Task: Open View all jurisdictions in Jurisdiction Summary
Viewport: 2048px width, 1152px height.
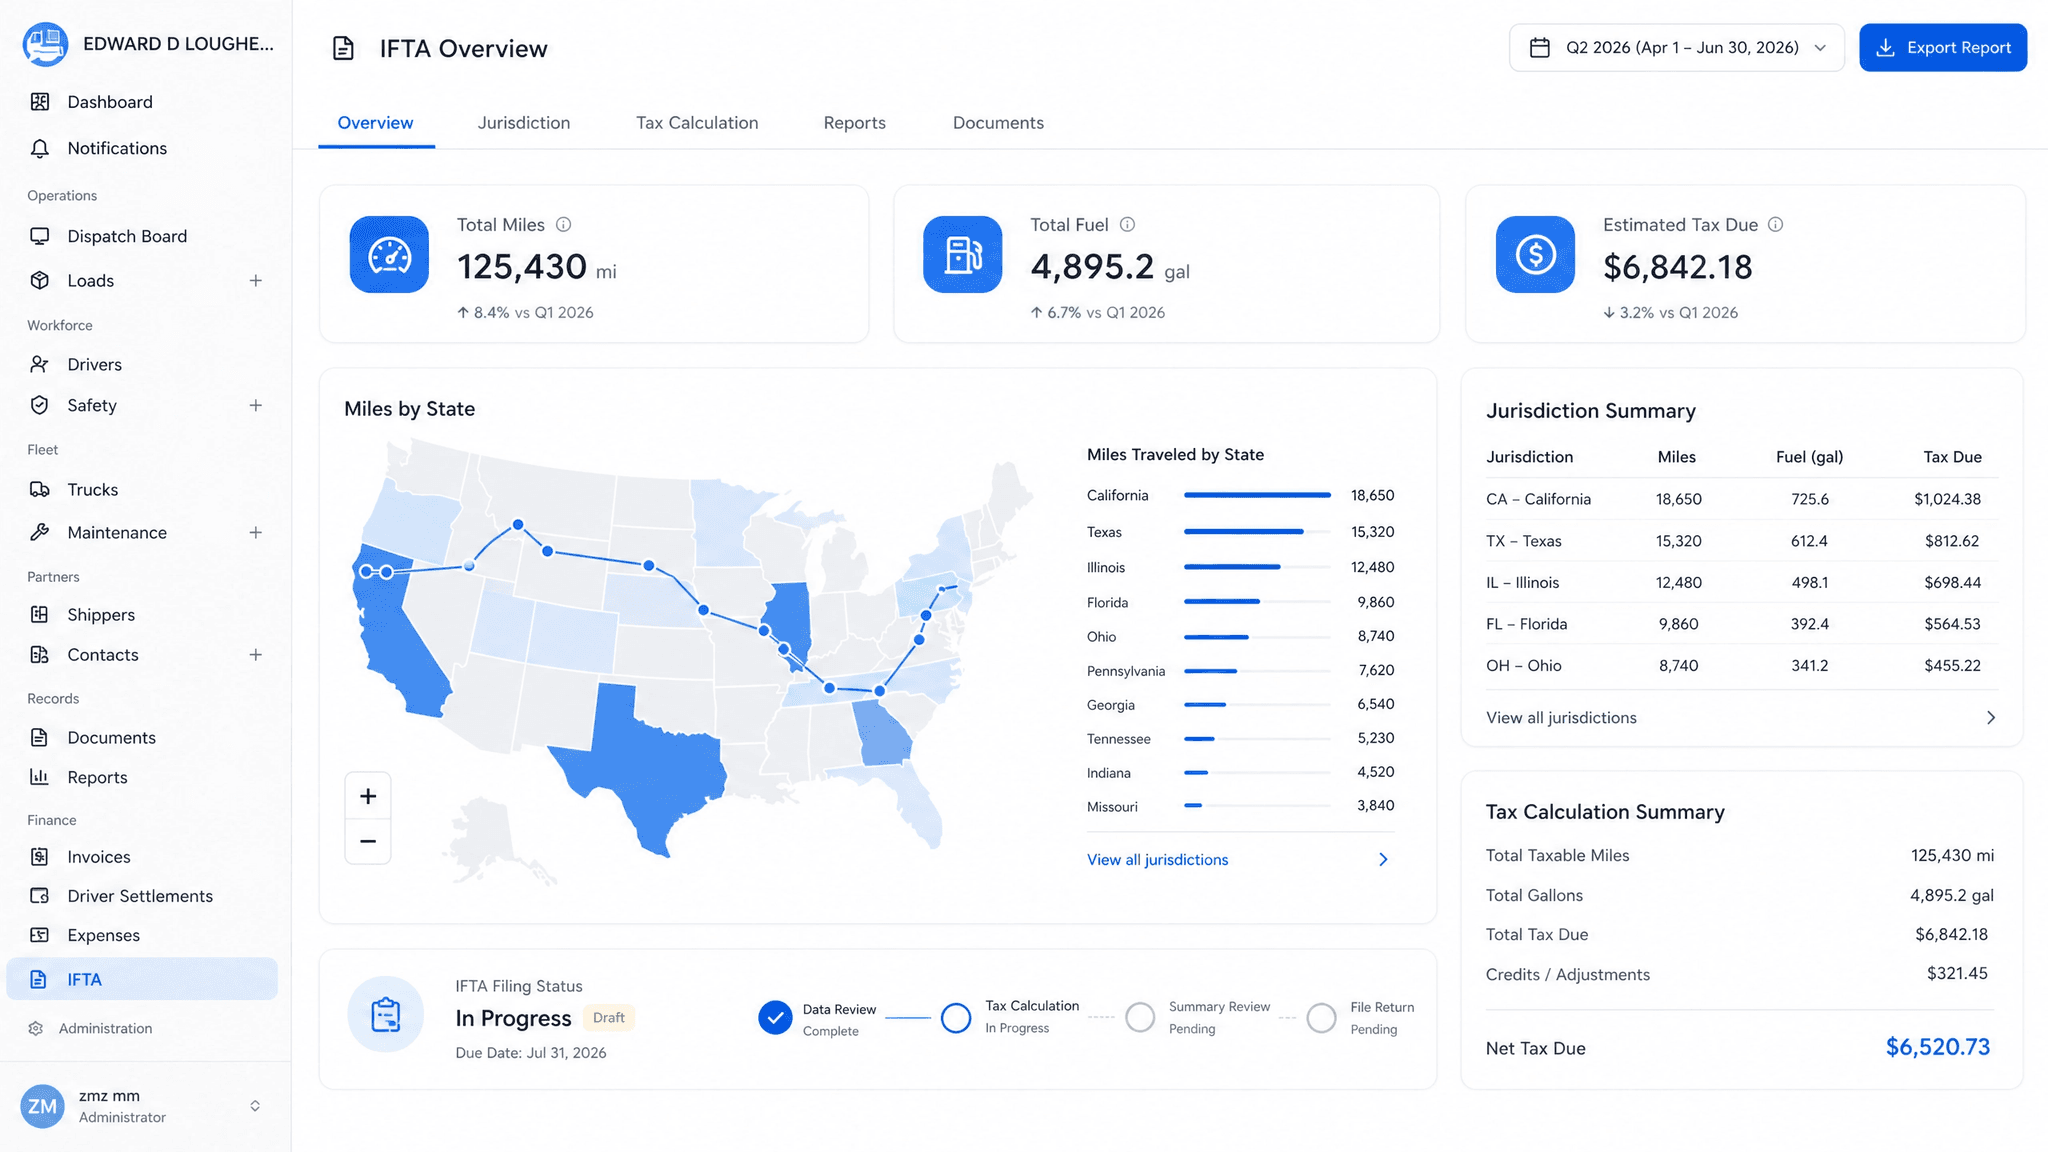Action: (1561, 718)
